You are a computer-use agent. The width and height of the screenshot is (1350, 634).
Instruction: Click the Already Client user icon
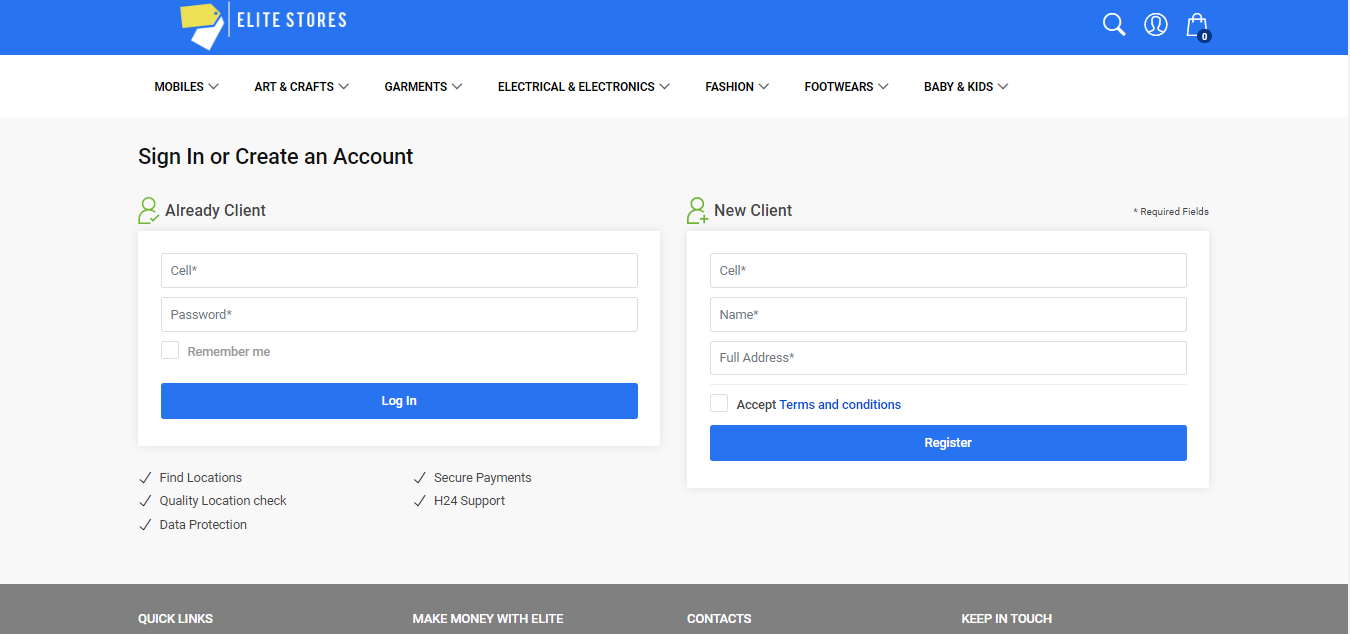click(149, 210)
